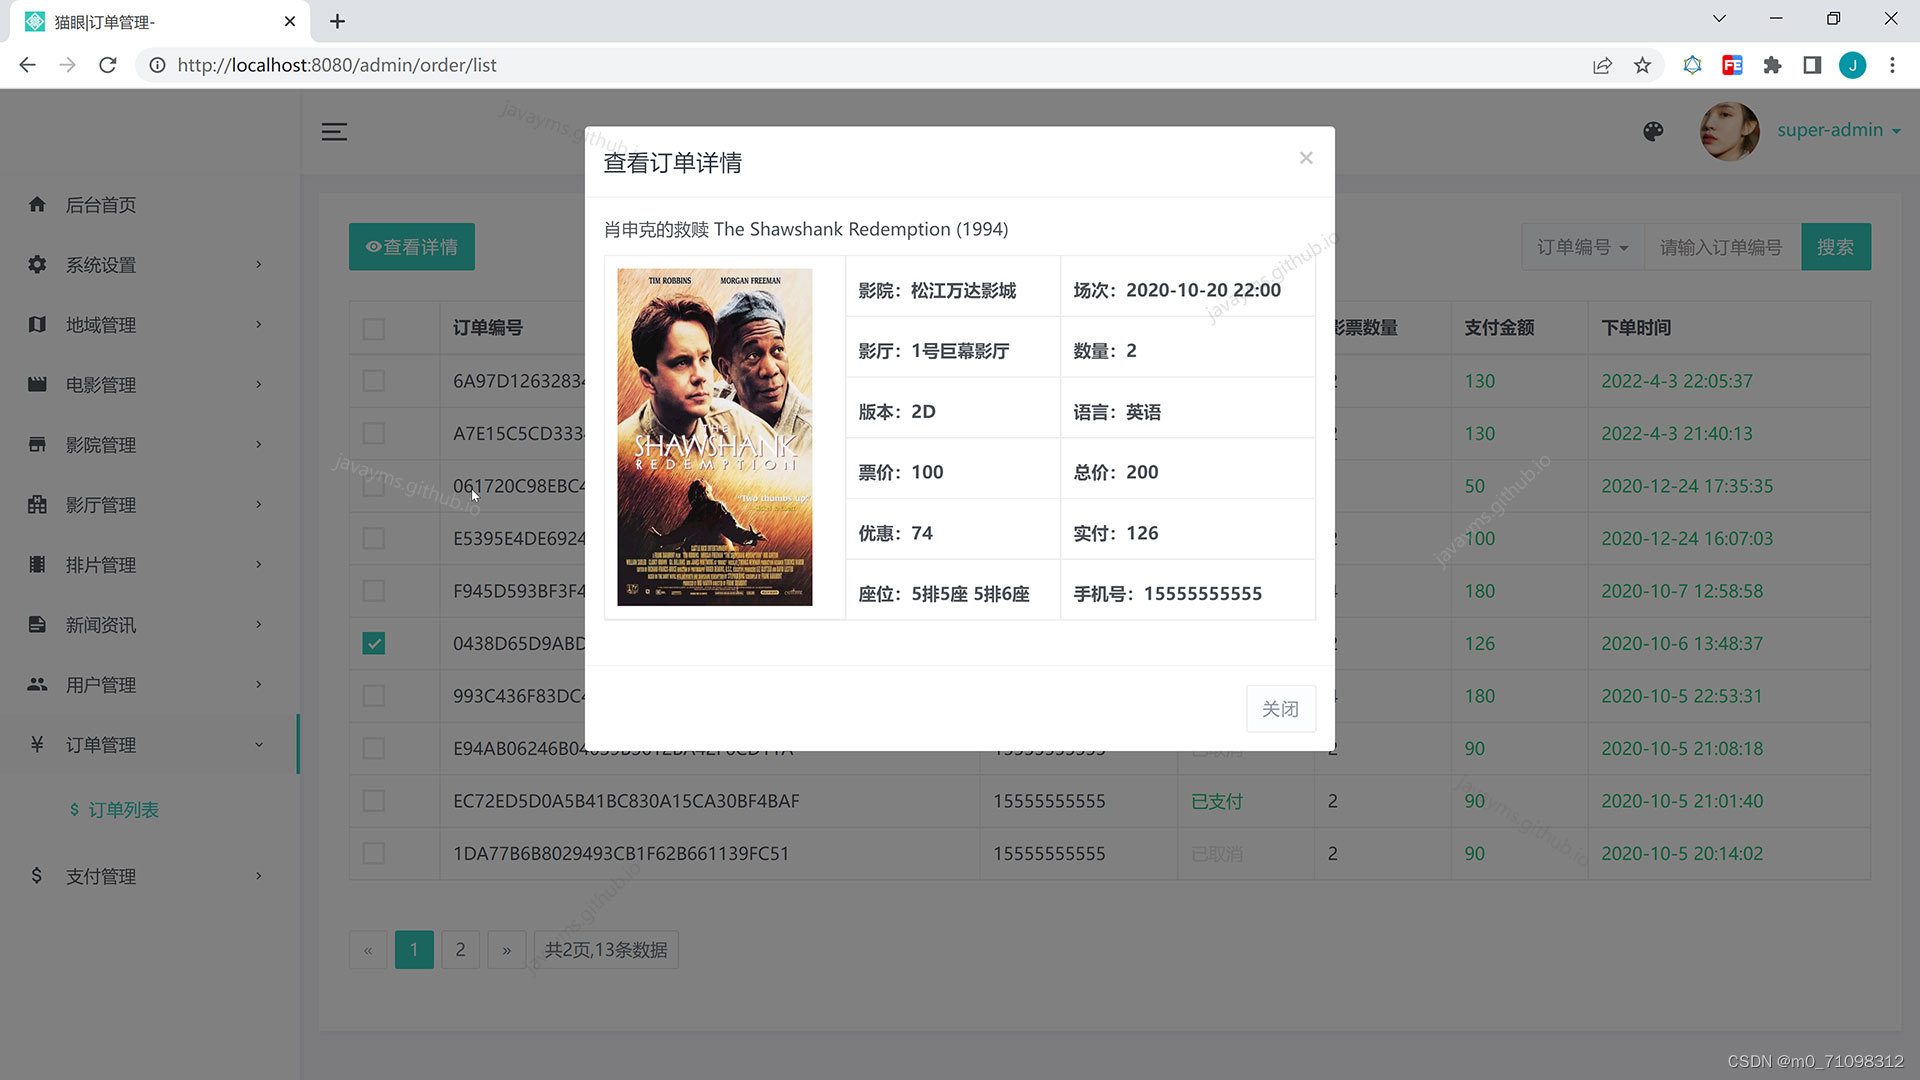Expand the 系统设置 menu chevron

(x=258, y=264)
